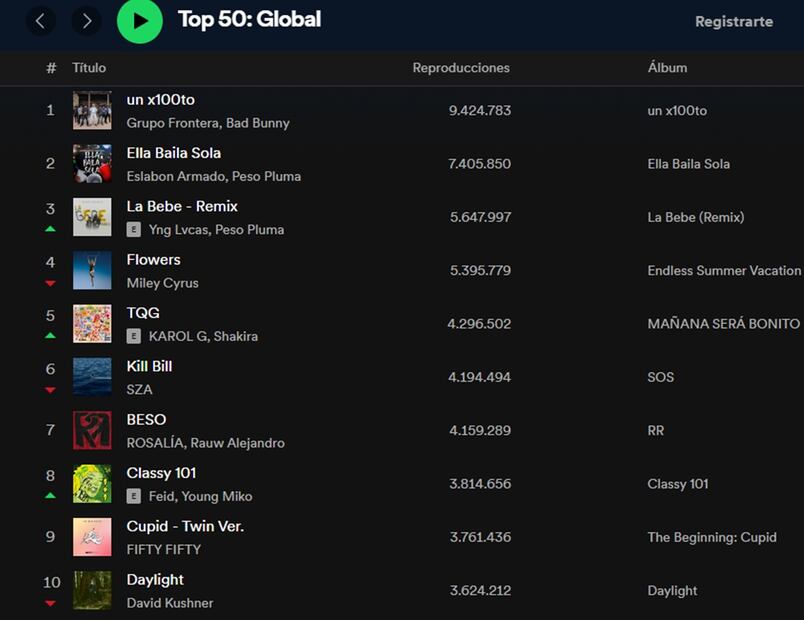Click the forward navigation arrow
This screenshot has height=620, width=804.
coord(86,21)
